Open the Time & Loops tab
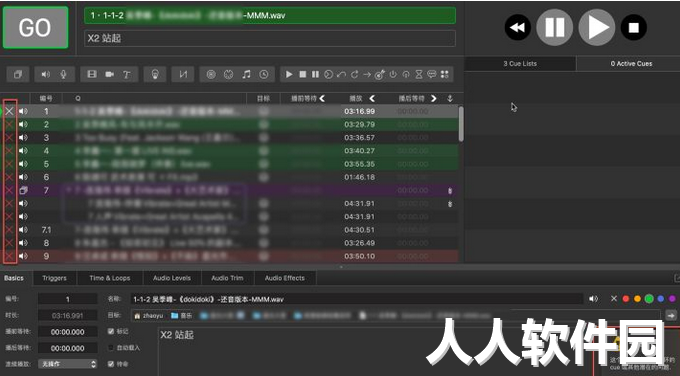Viewport: 680px width, 376px height. click(110, 278)
